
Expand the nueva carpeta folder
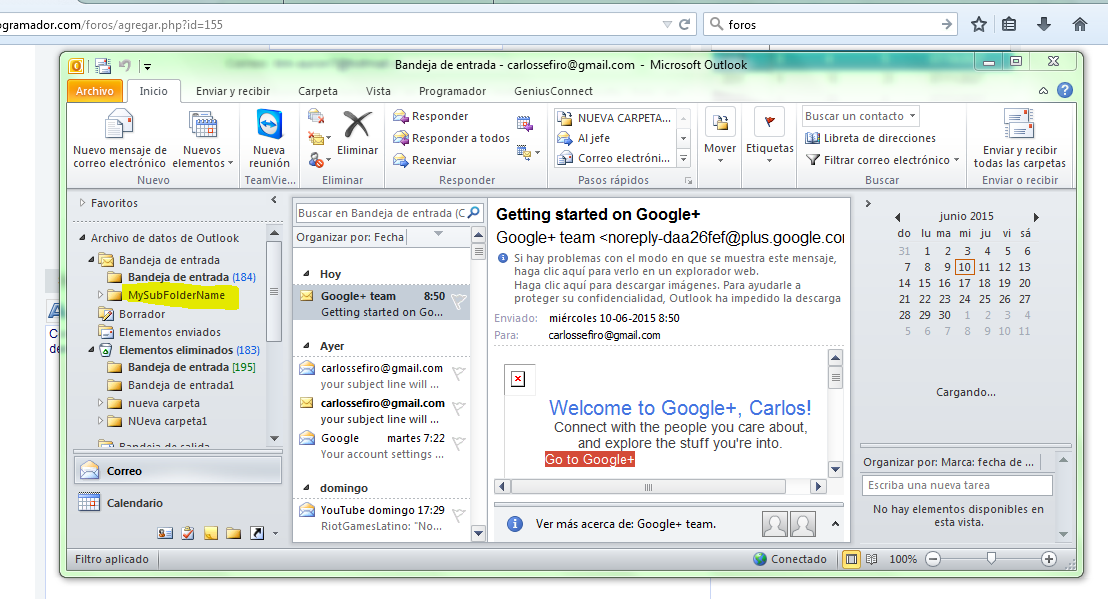pos(100,403)
